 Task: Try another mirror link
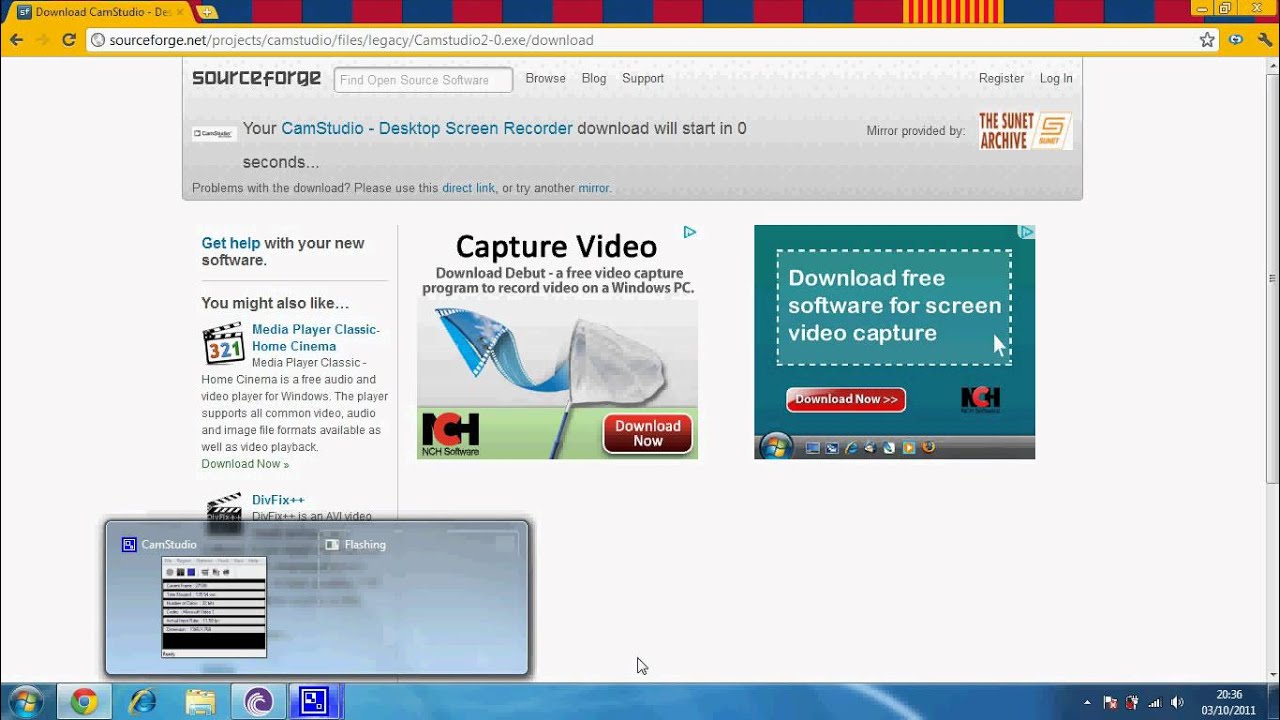(x=594, y=188)
